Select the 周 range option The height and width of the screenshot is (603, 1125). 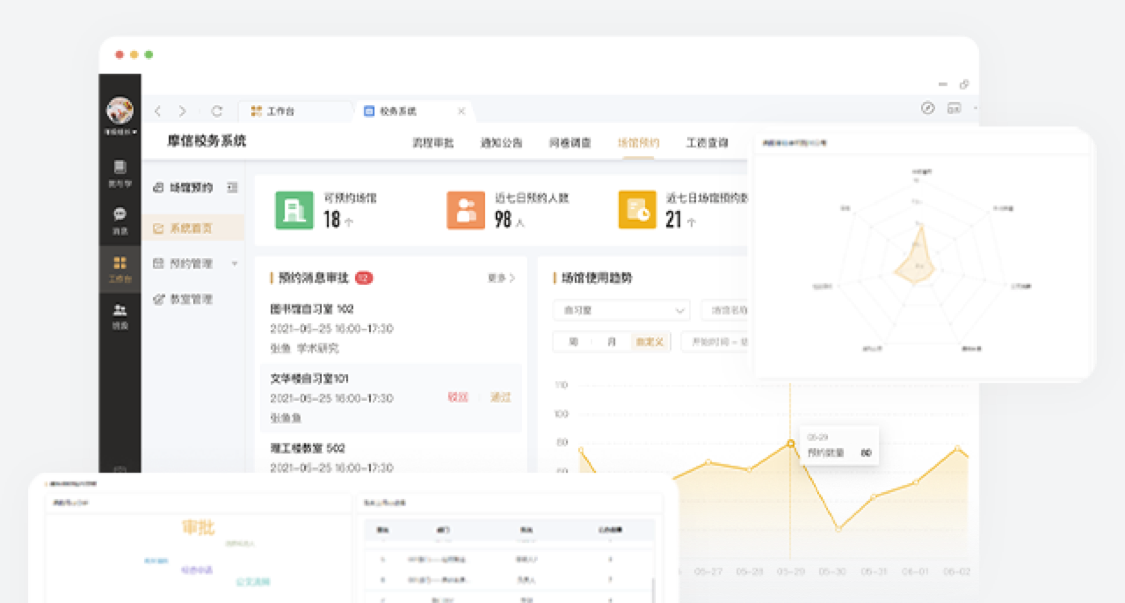coord(573,342)
